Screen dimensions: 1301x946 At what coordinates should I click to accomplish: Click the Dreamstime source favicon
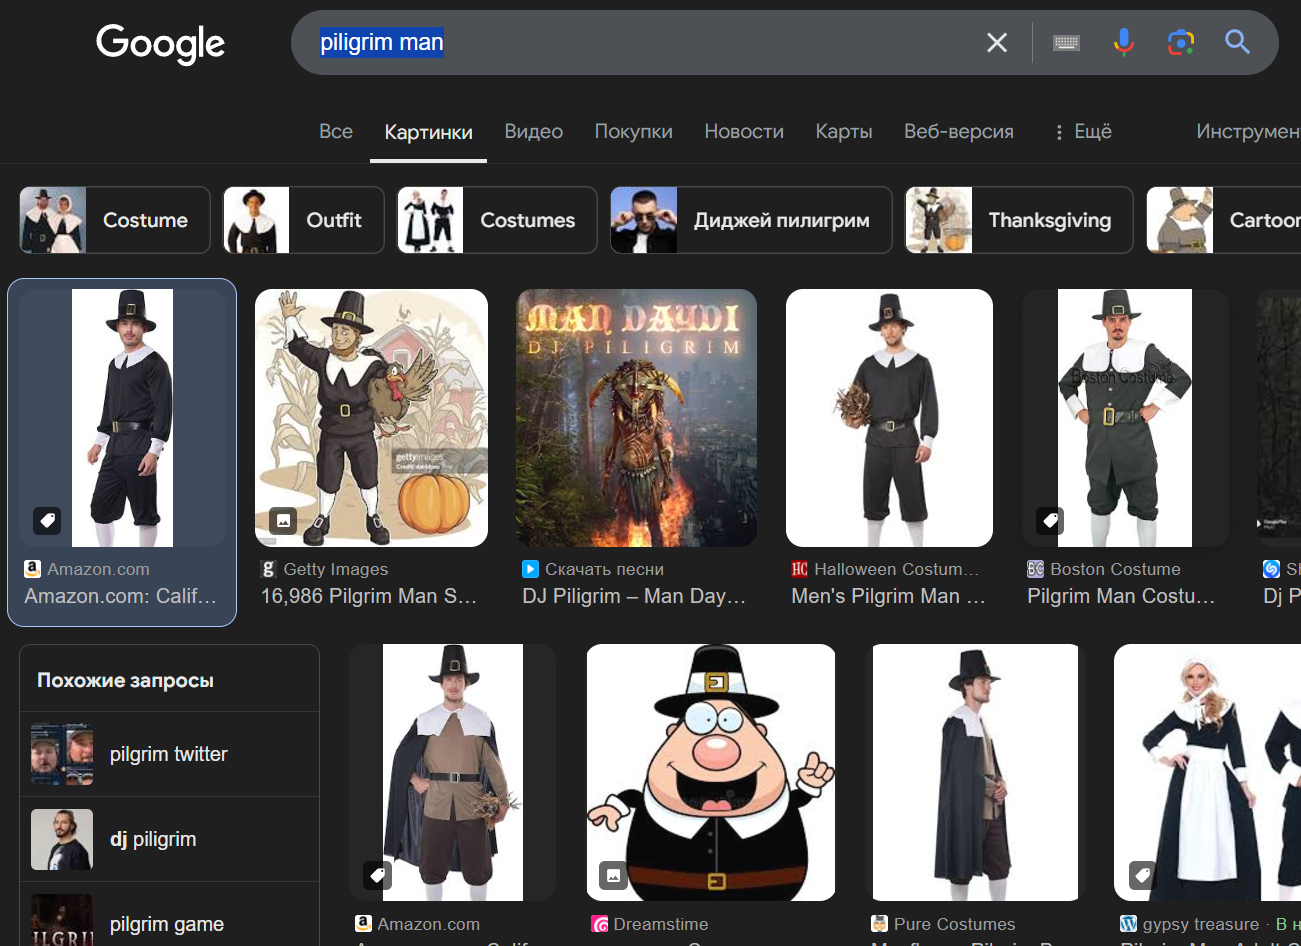pyautogui.click(x=599, y=924)
